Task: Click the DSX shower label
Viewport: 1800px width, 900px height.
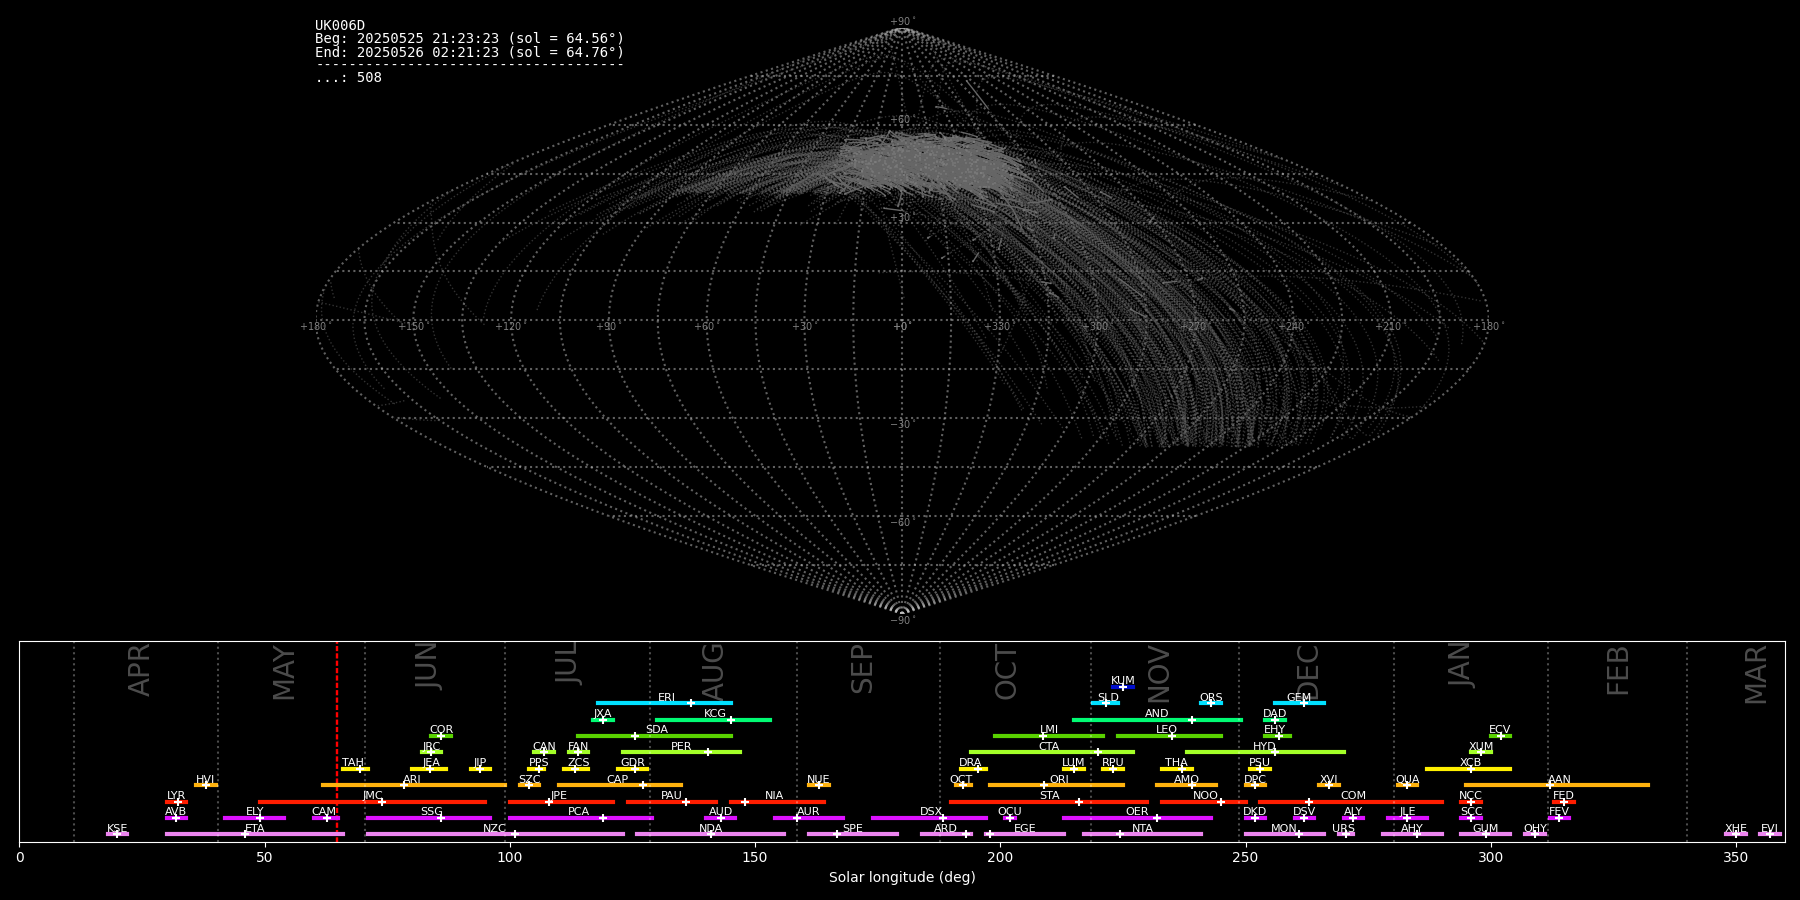Action: 931,812
